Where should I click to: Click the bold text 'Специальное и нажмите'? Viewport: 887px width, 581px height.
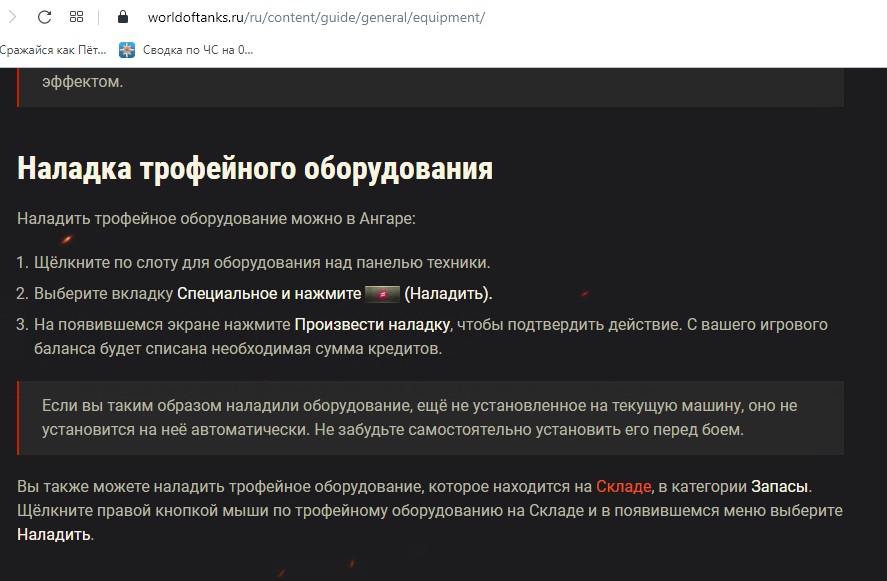tap(269, 294)
